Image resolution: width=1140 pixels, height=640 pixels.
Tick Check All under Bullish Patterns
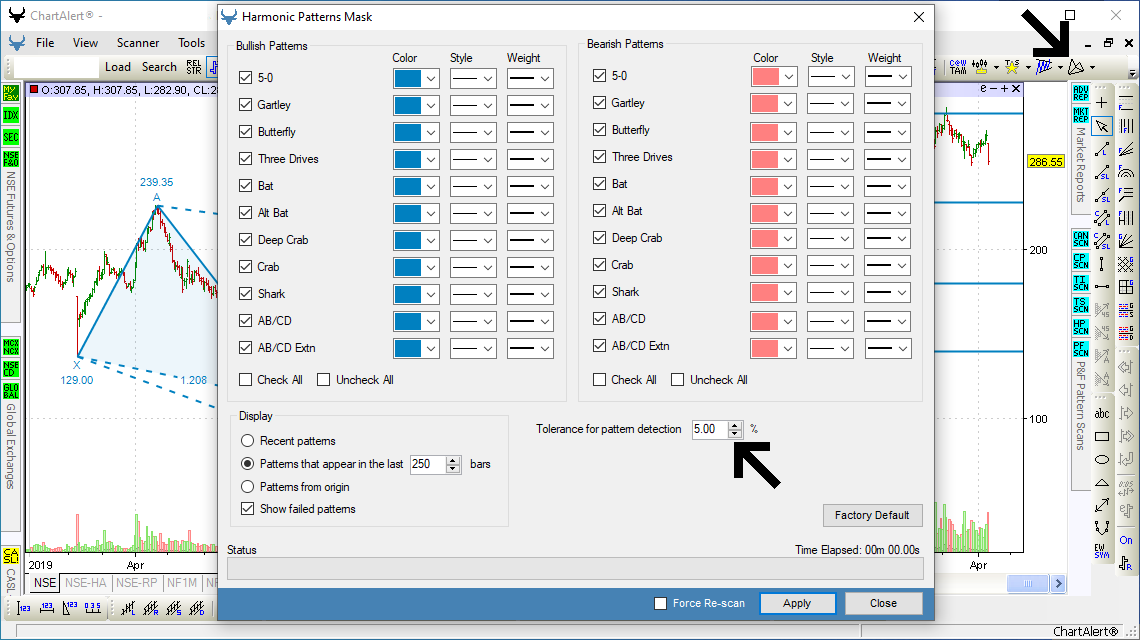246,380
